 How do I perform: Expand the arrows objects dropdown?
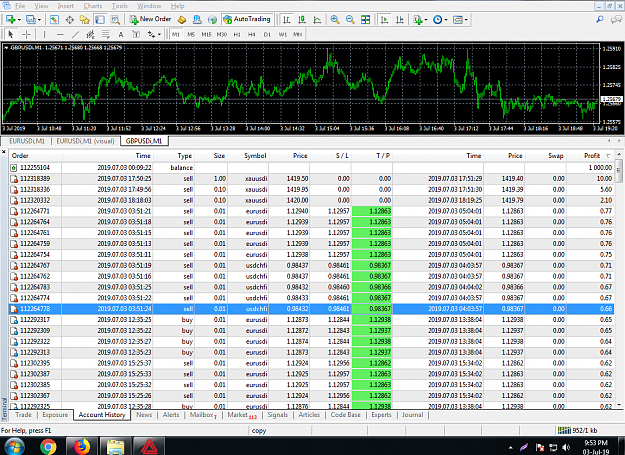click(159, 35)
